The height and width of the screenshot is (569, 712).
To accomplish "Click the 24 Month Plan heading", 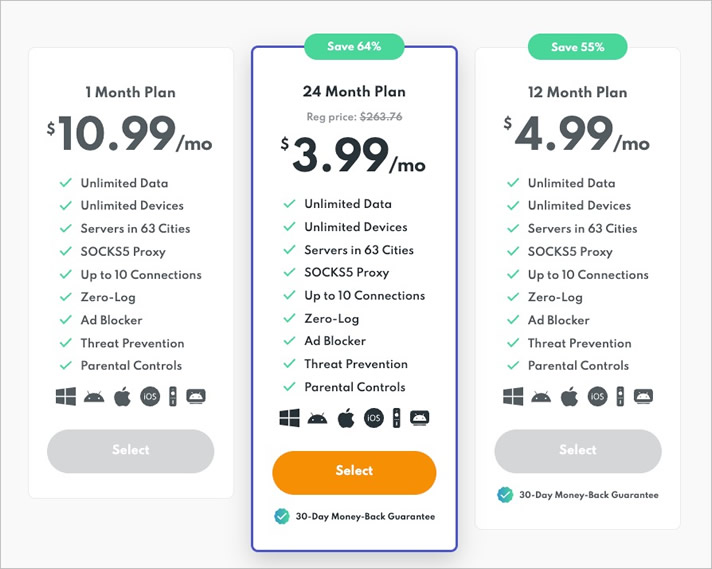I will (354, 91).
